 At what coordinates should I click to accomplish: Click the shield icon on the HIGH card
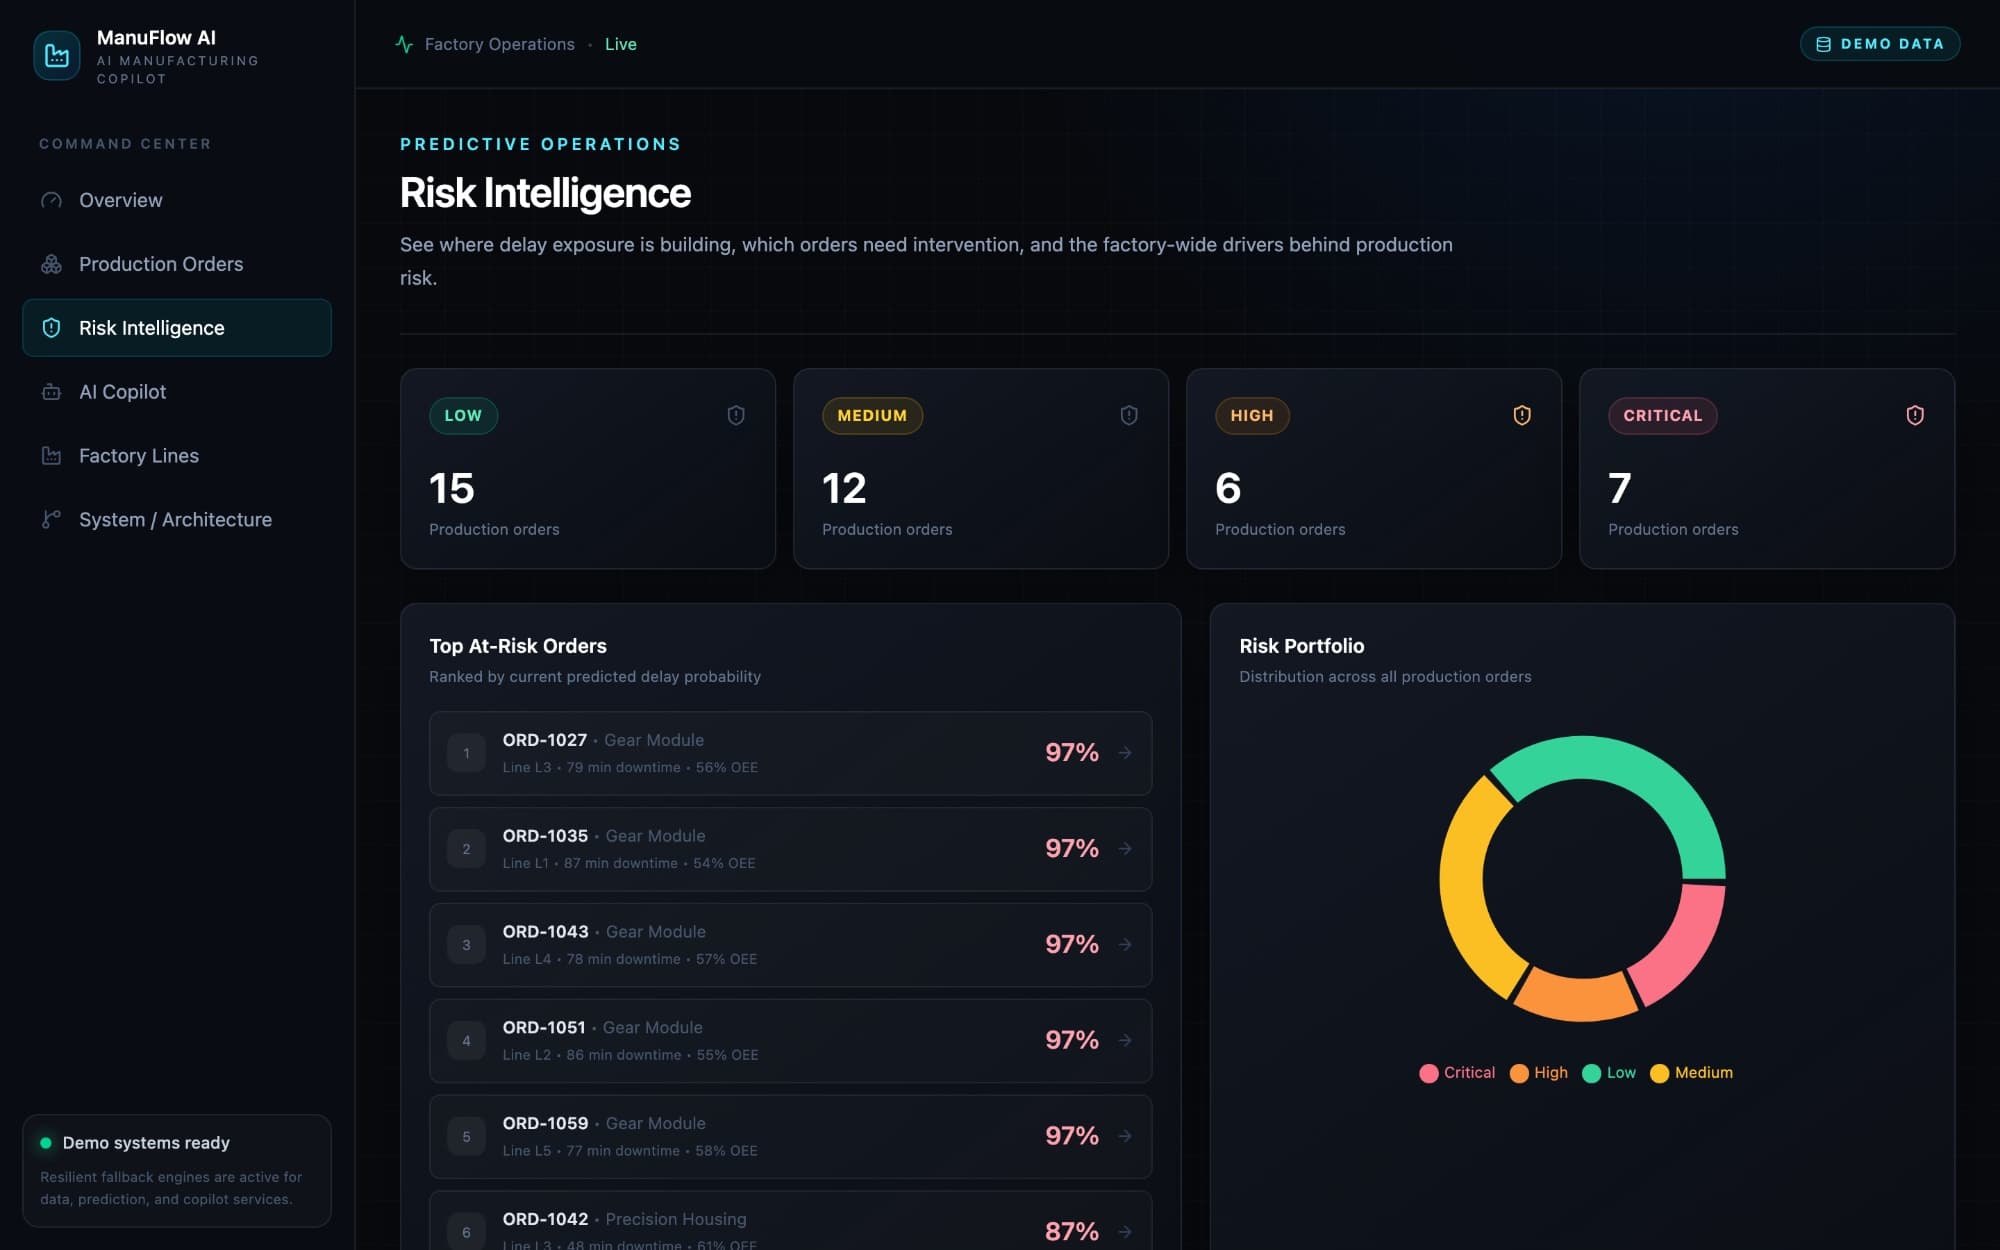1522,415
